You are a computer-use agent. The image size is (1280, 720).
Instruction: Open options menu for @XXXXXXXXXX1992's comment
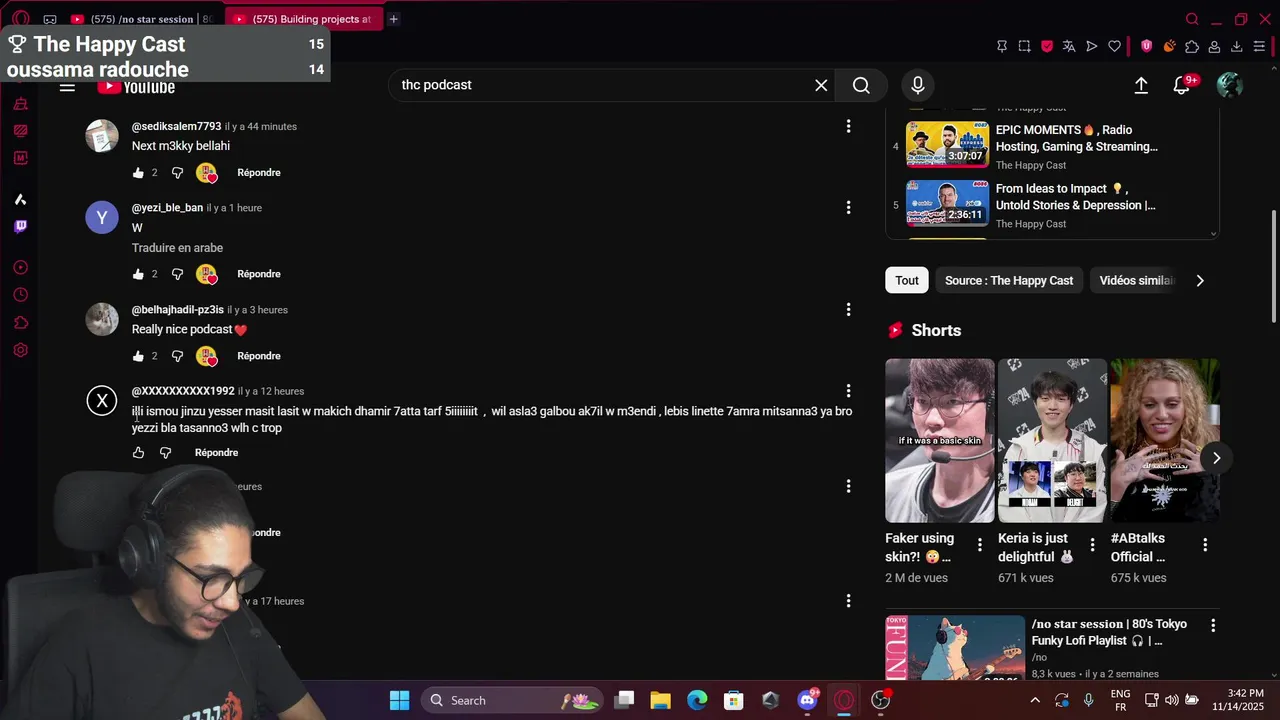[x=848, y=391]
